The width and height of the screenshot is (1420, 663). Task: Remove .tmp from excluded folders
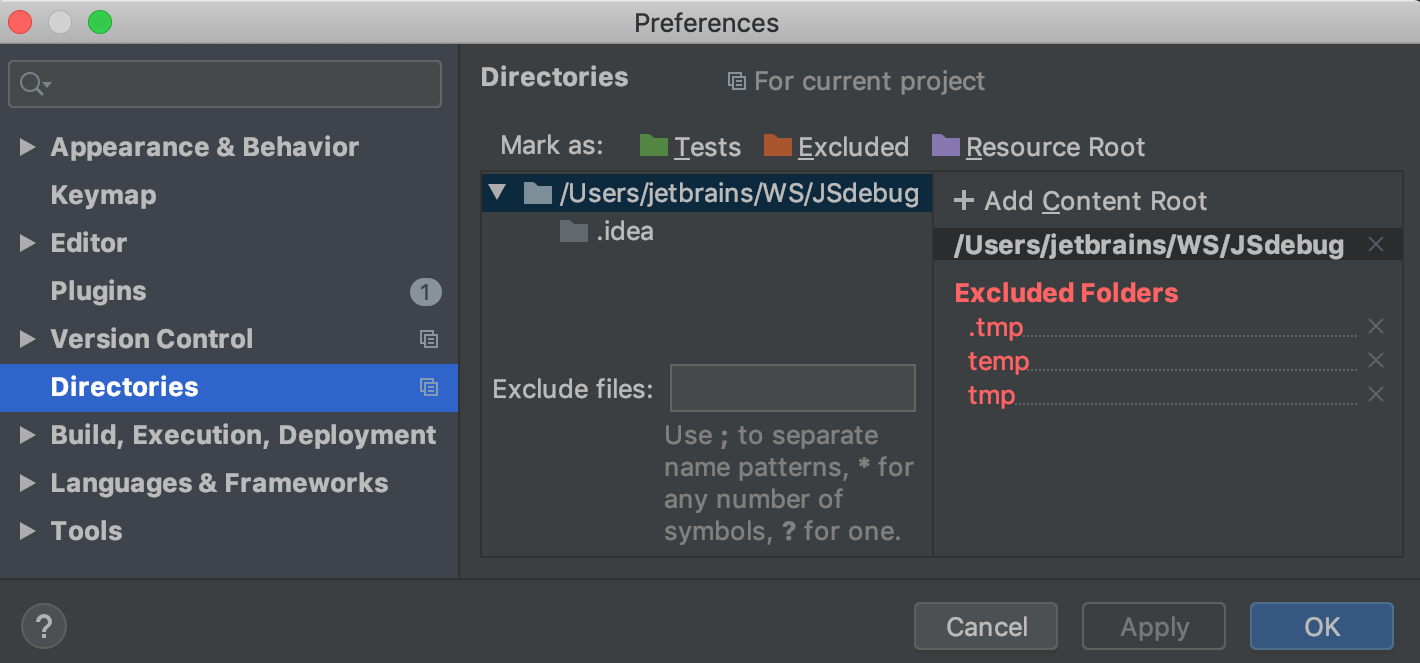point(1376,327)
